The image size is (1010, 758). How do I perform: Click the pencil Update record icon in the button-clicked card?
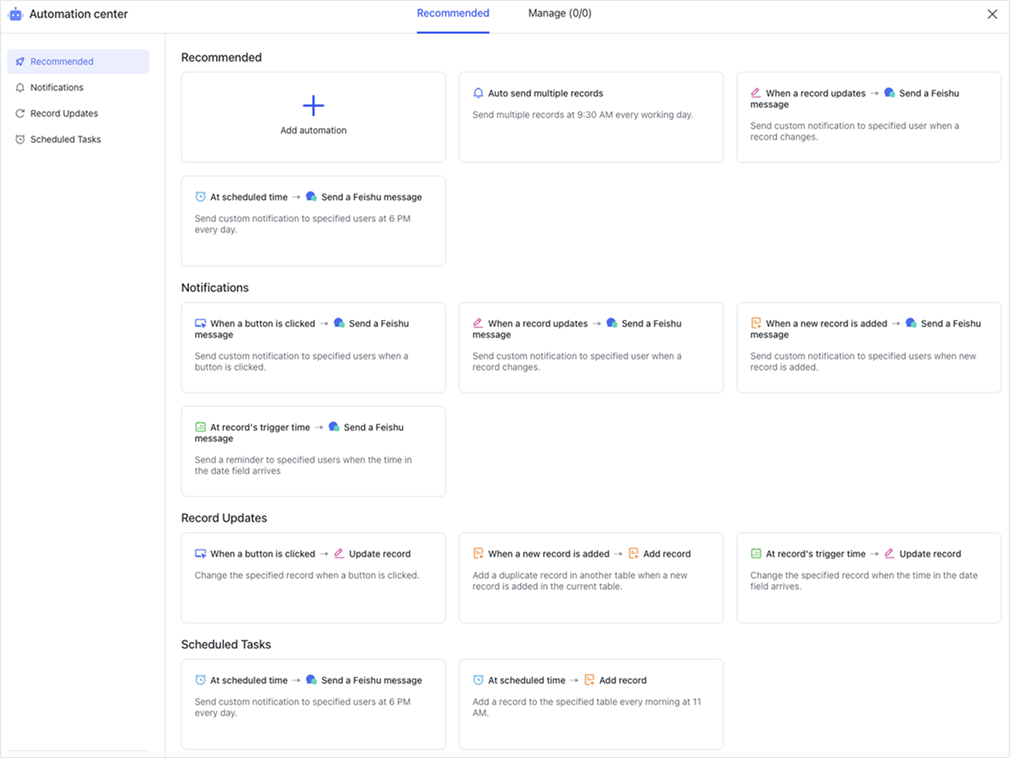(339, 554)
